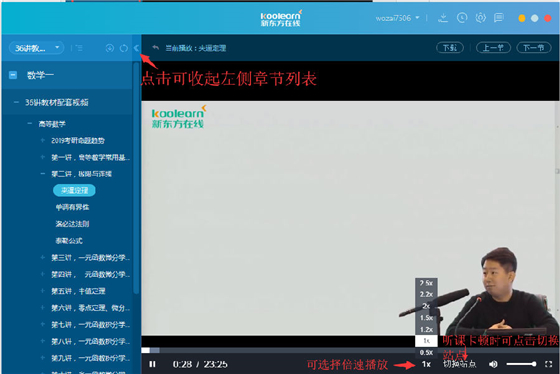This screenshot has width=560, height=374.
Task: Click the koolearn logo in the header
Action: click(281, 18)
